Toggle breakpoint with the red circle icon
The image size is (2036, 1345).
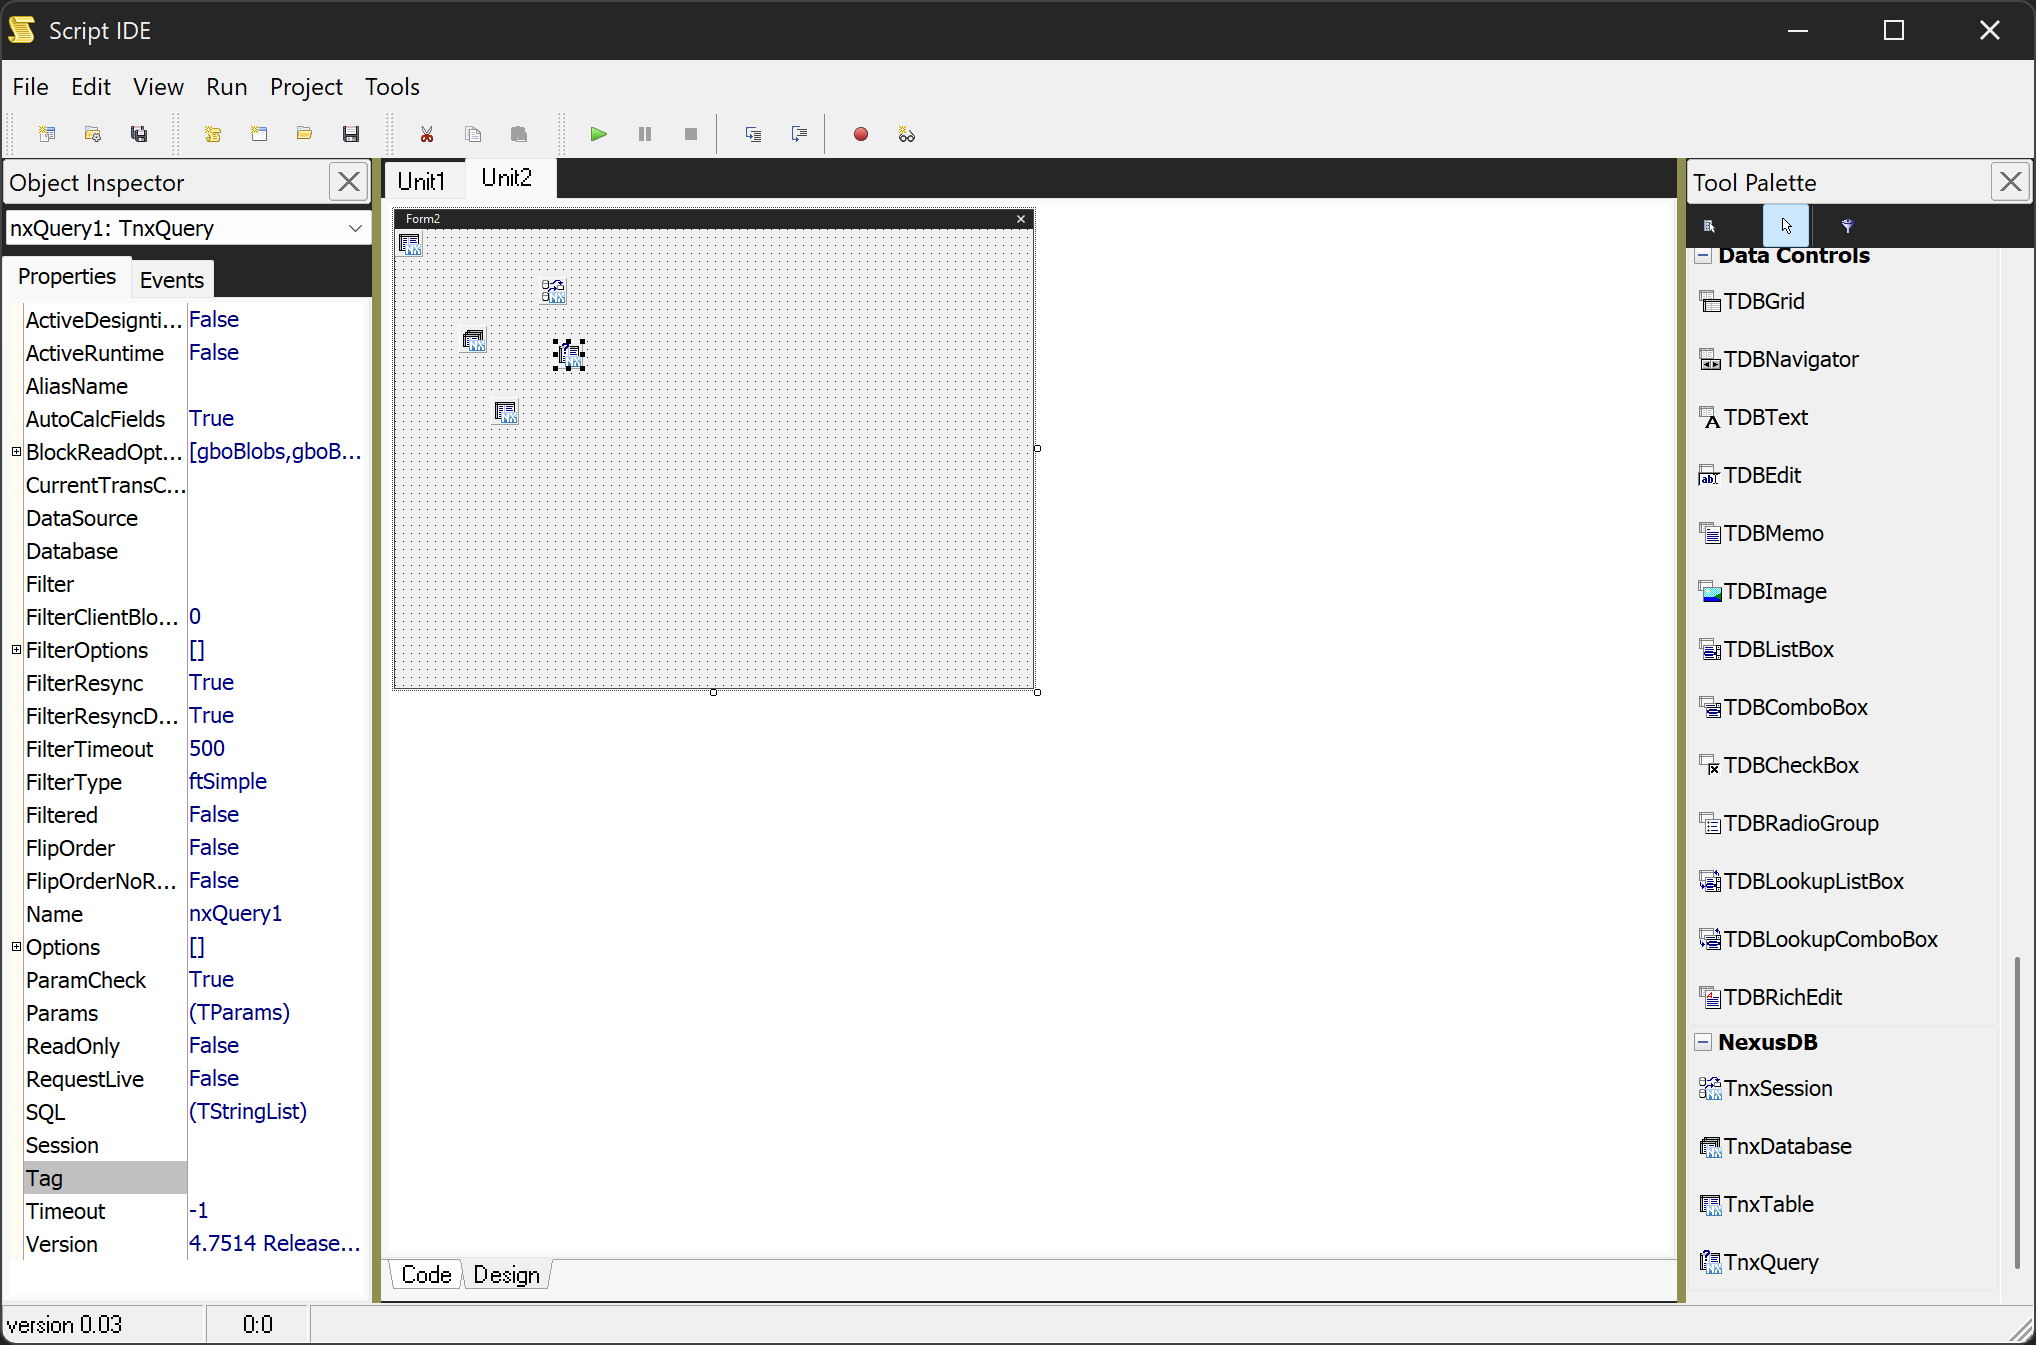[x=861, y=134]
